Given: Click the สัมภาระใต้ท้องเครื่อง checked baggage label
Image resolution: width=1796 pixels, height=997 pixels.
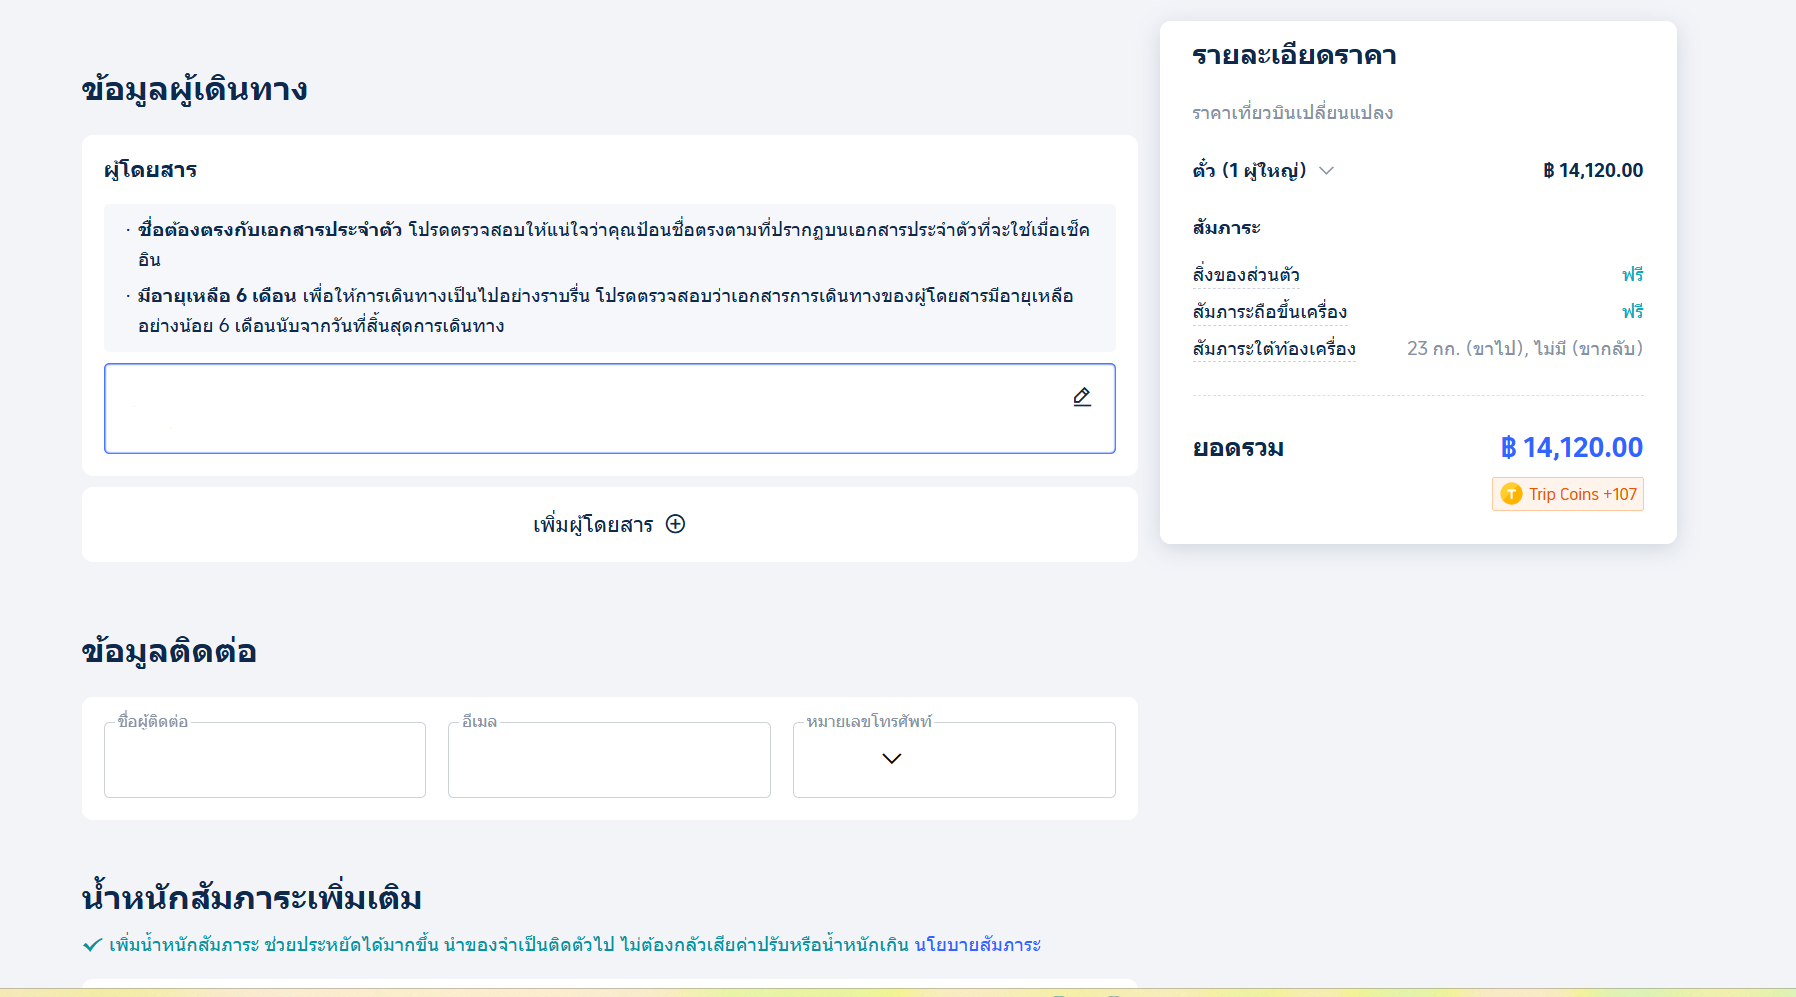Looking at the screenshot, I should click(x=1275, y=349).
